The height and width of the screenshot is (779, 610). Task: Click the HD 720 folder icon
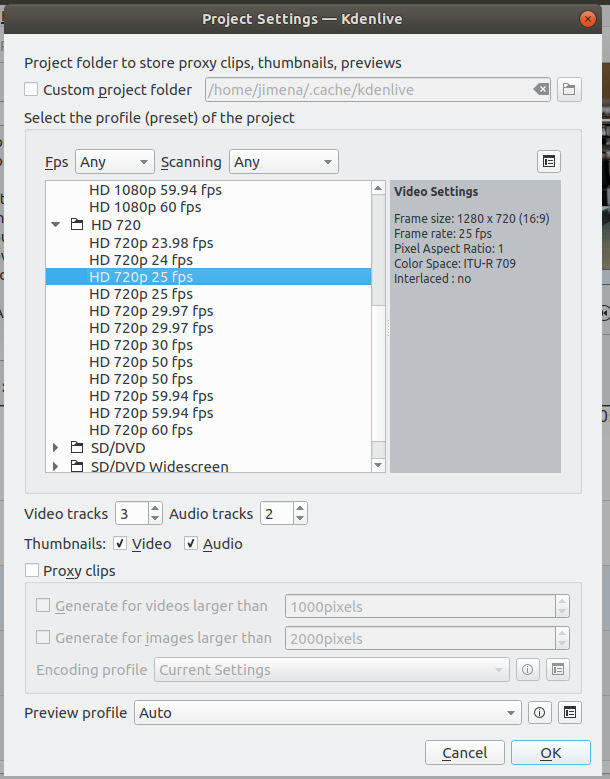(x=77, y=225)
